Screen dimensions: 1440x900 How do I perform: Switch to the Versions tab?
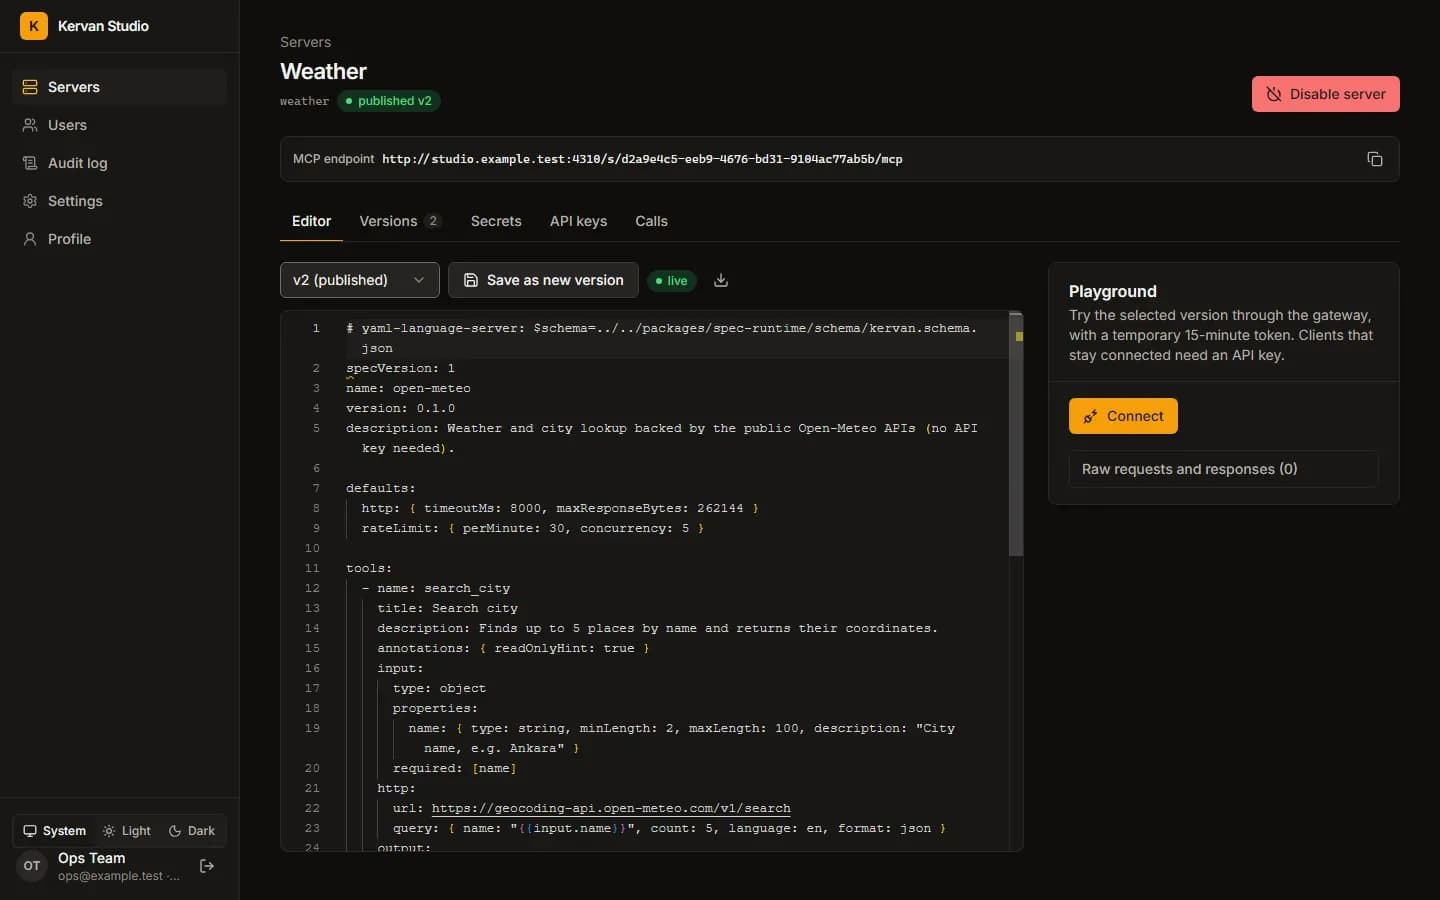pyautogui.click(x=399, y=221)
